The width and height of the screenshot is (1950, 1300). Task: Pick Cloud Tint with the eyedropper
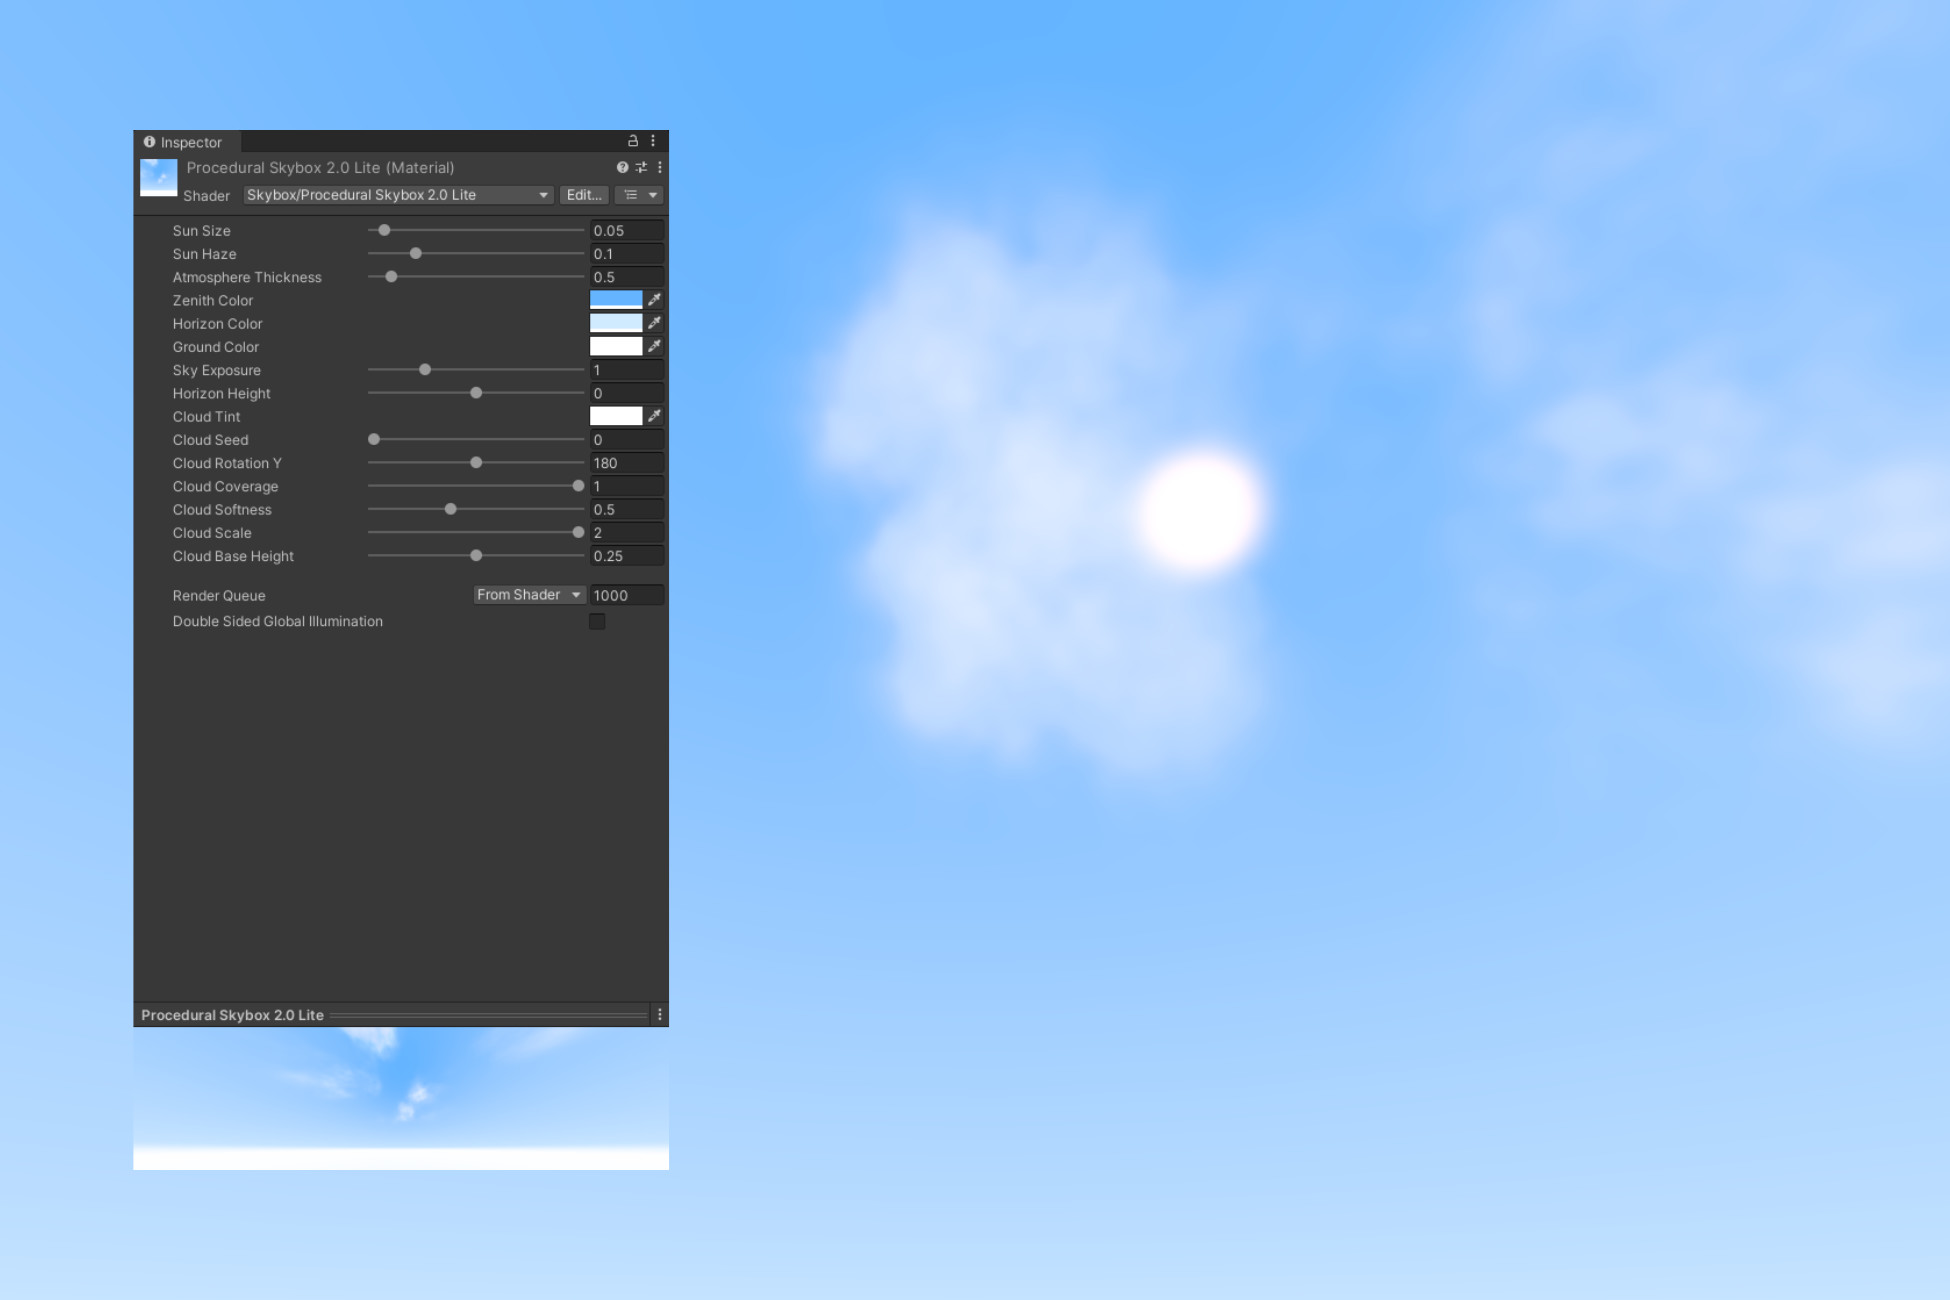pos(654,415)
